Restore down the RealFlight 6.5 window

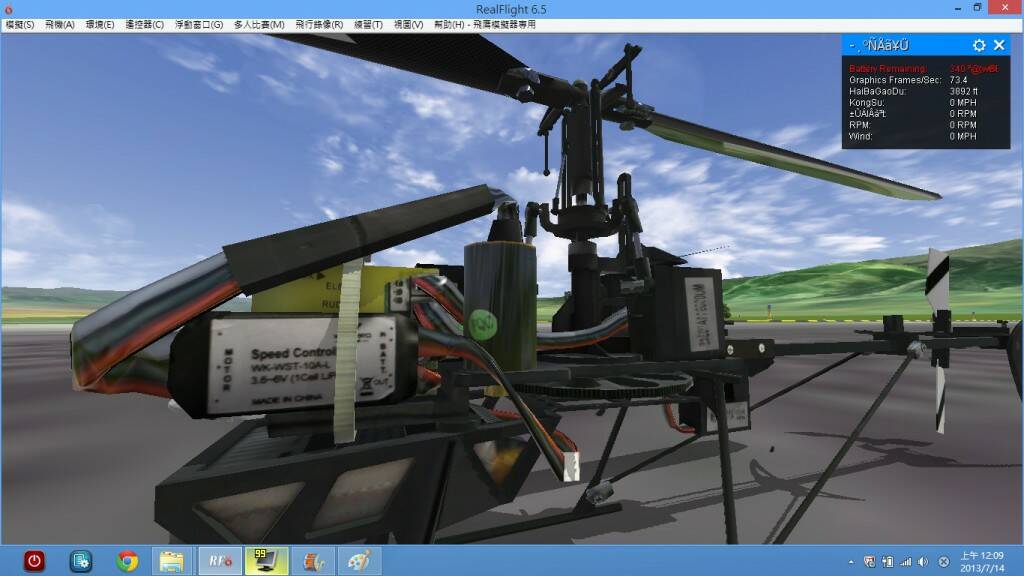coord(978,8)
